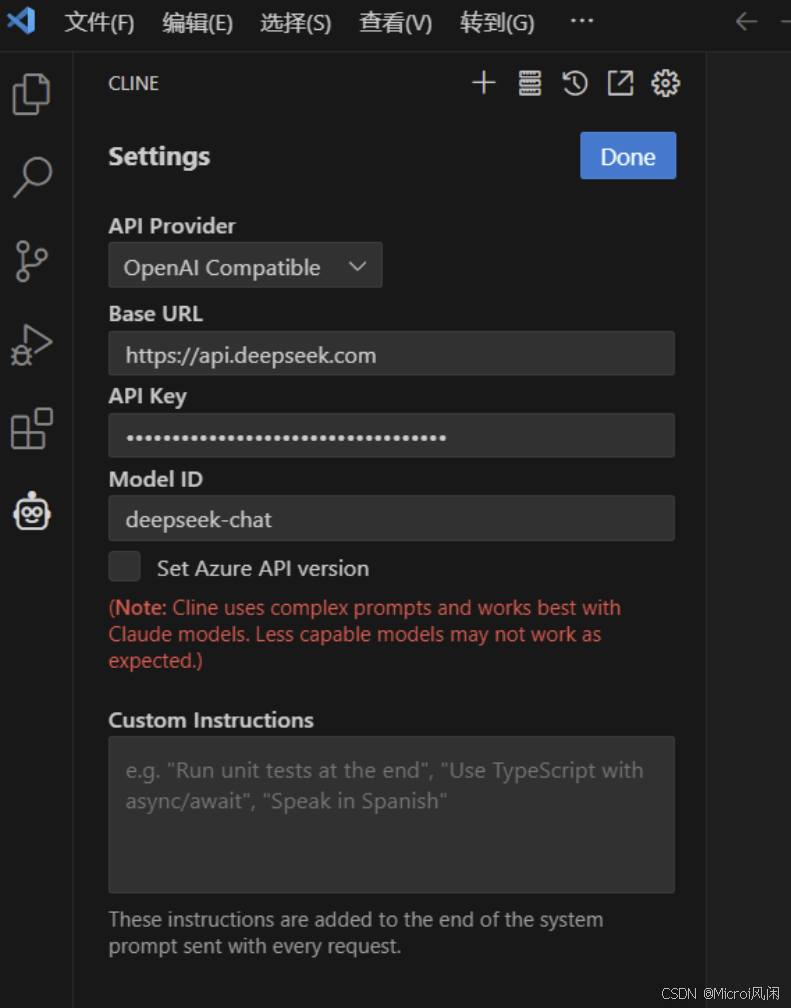Click the 'Base URL' label

[x=156, y=314]
